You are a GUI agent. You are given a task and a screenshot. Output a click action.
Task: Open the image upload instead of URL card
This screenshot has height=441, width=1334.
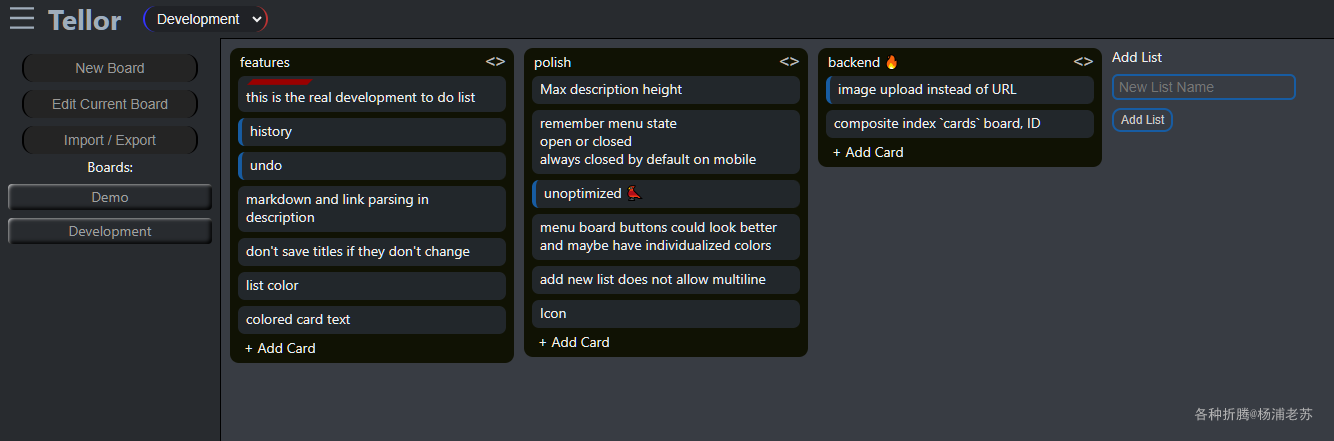[x=960, y=89]
